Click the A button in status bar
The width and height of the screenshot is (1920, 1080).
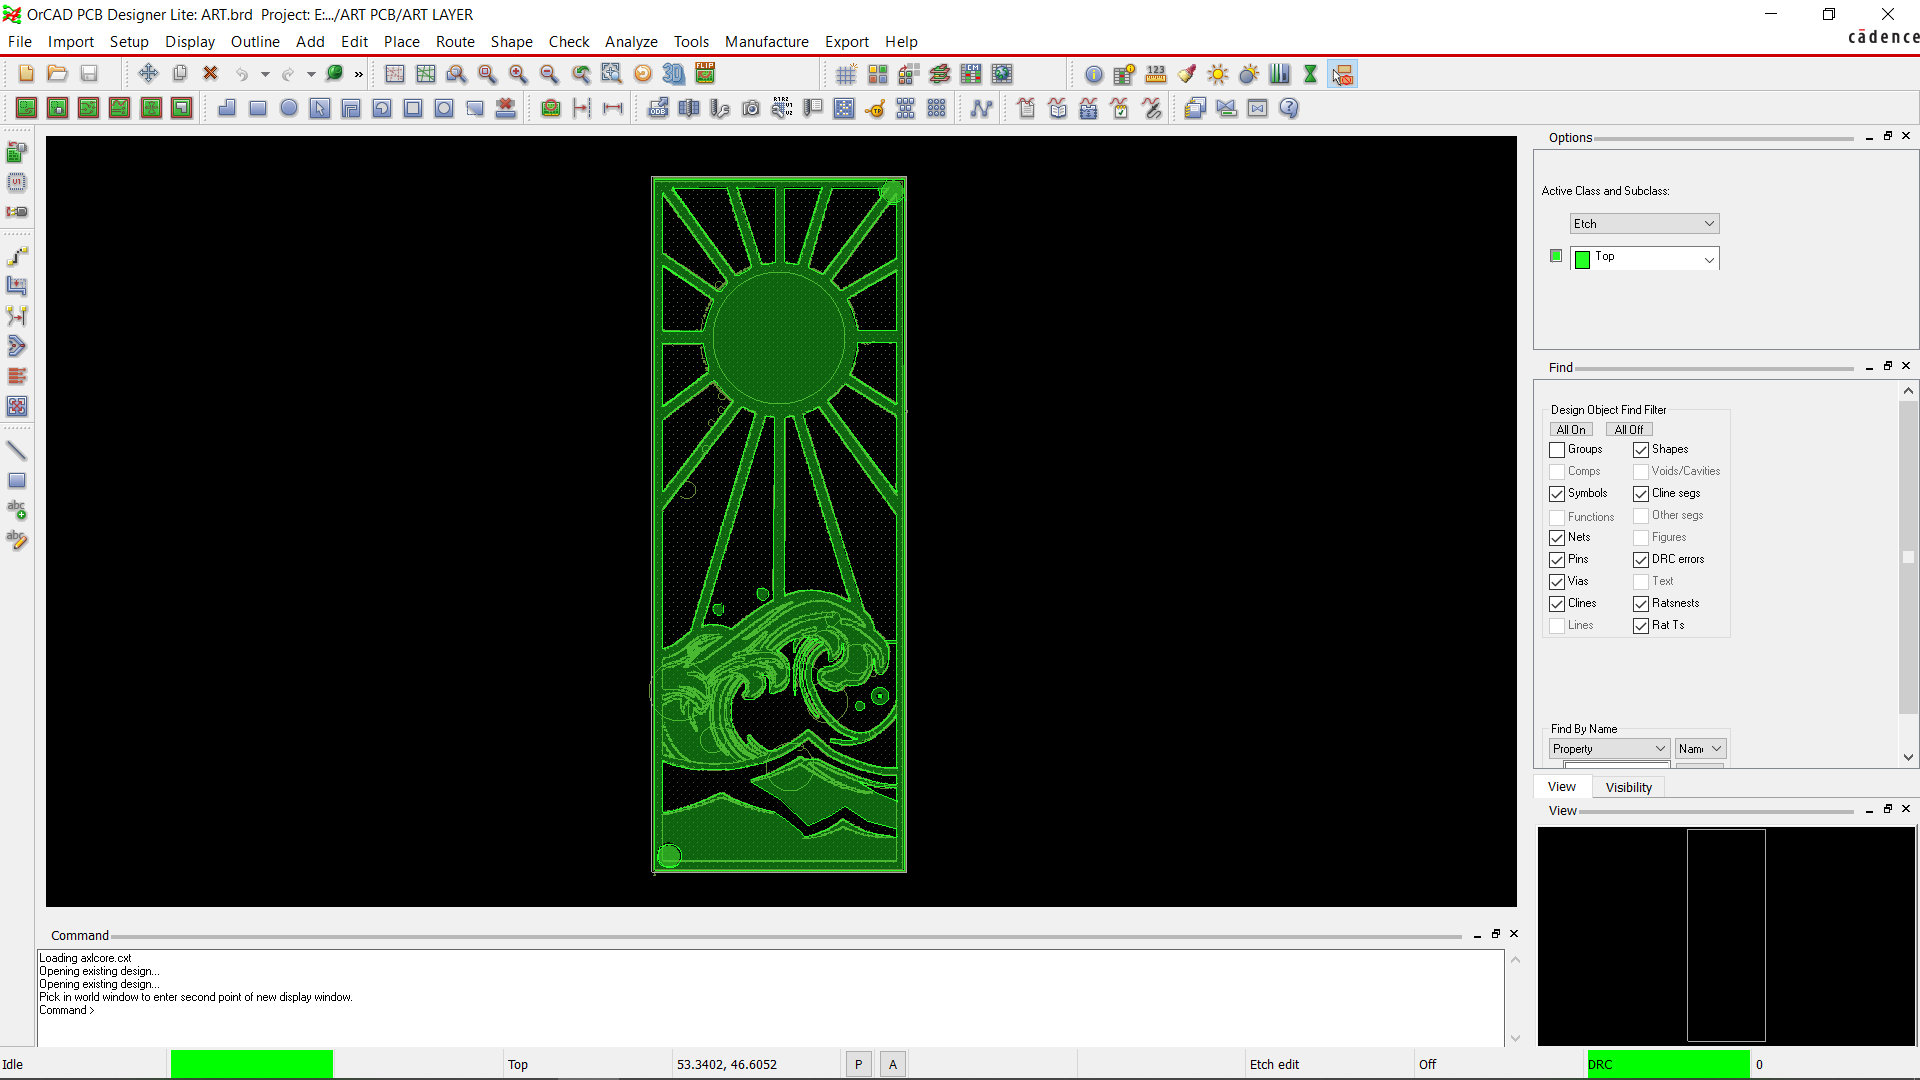(893, 1065)
